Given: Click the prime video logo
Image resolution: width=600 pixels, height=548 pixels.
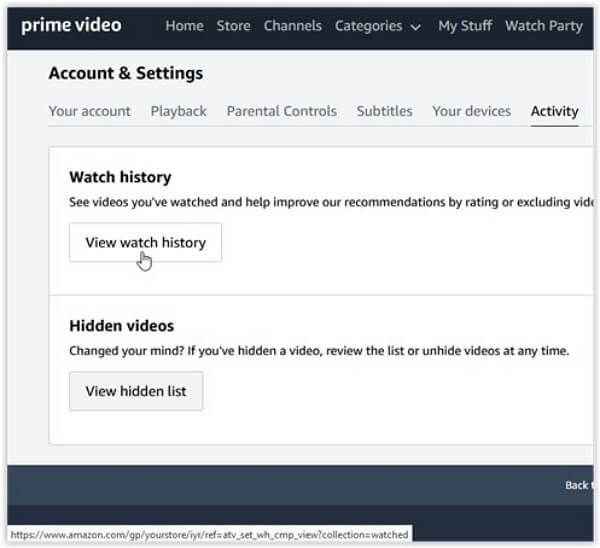Looking at the screenshot, I should 71,25.
